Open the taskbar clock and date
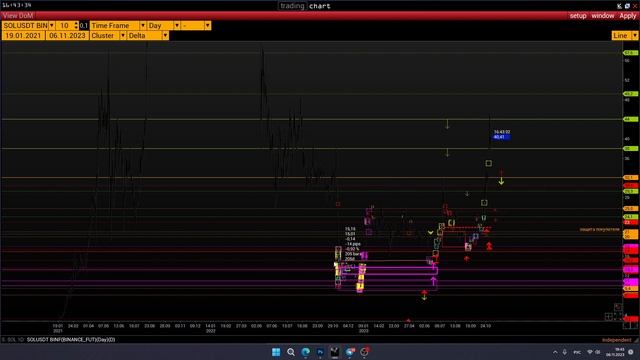This screenshot has width=640, height=360. pos(616,352)
